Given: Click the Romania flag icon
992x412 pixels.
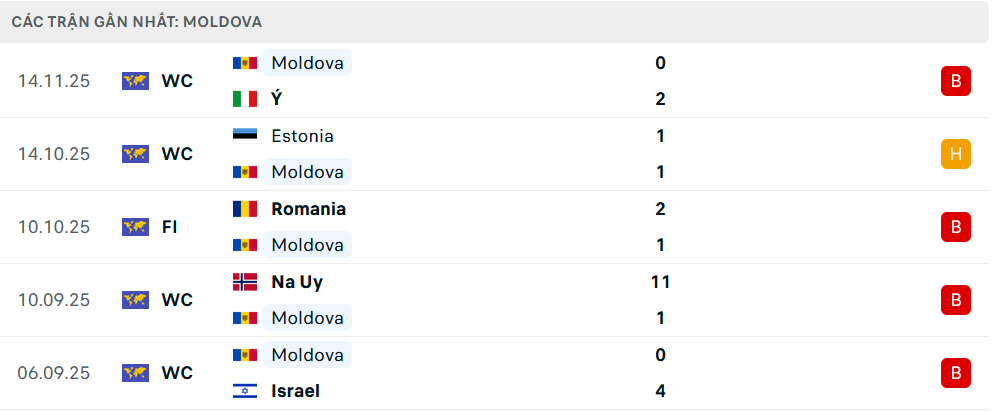Looking at the screenshot, I should click(245, 209).
